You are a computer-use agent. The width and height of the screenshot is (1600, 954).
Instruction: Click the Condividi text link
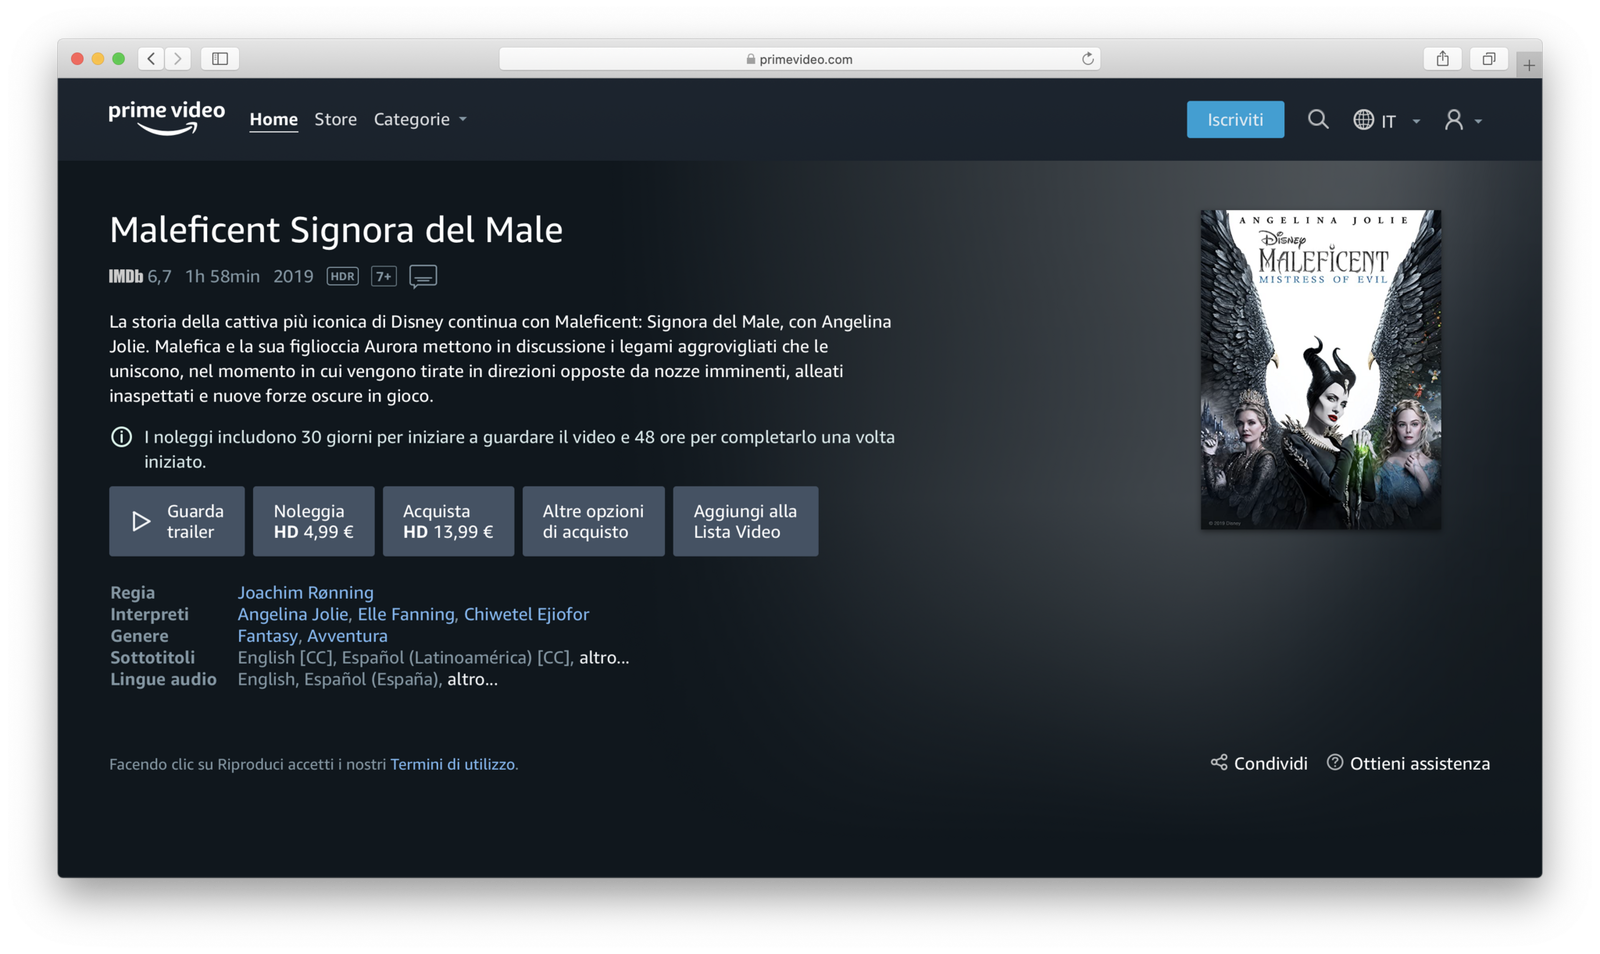tap(1270, 763)
